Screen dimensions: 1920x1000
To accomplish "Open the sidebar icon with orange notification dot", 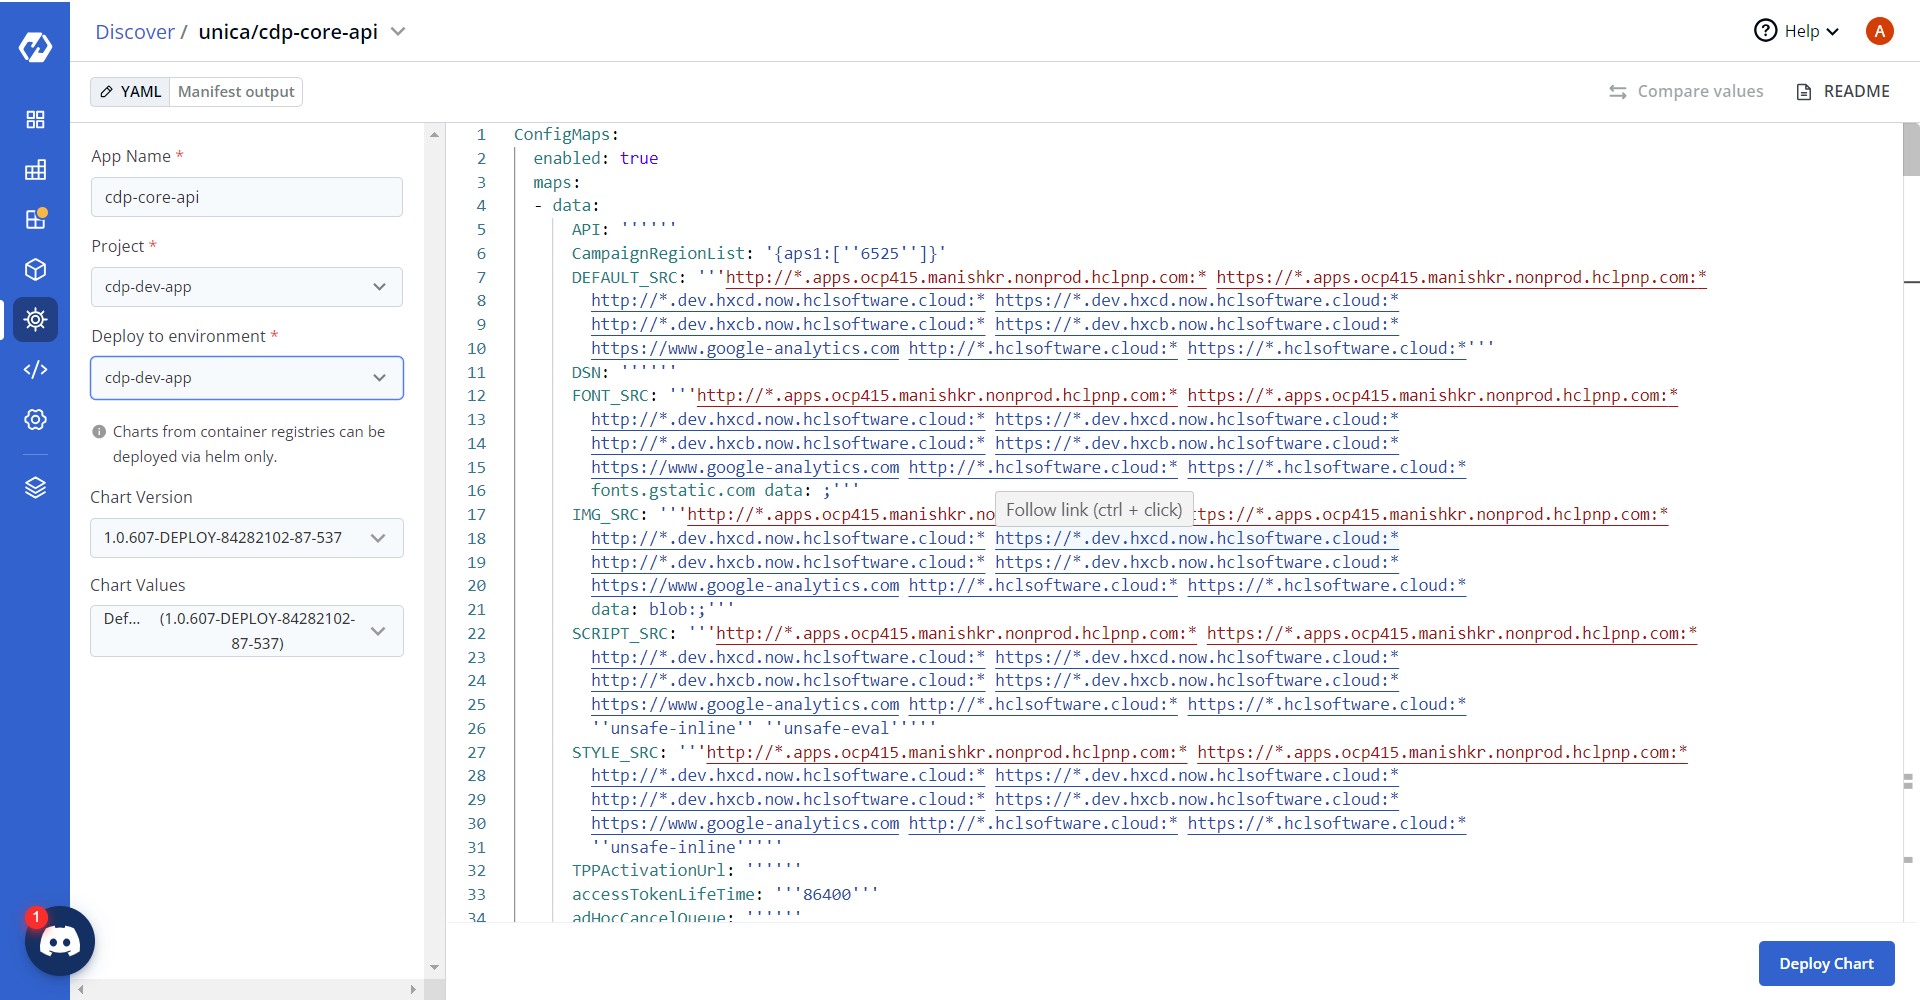I will (35, 219).
